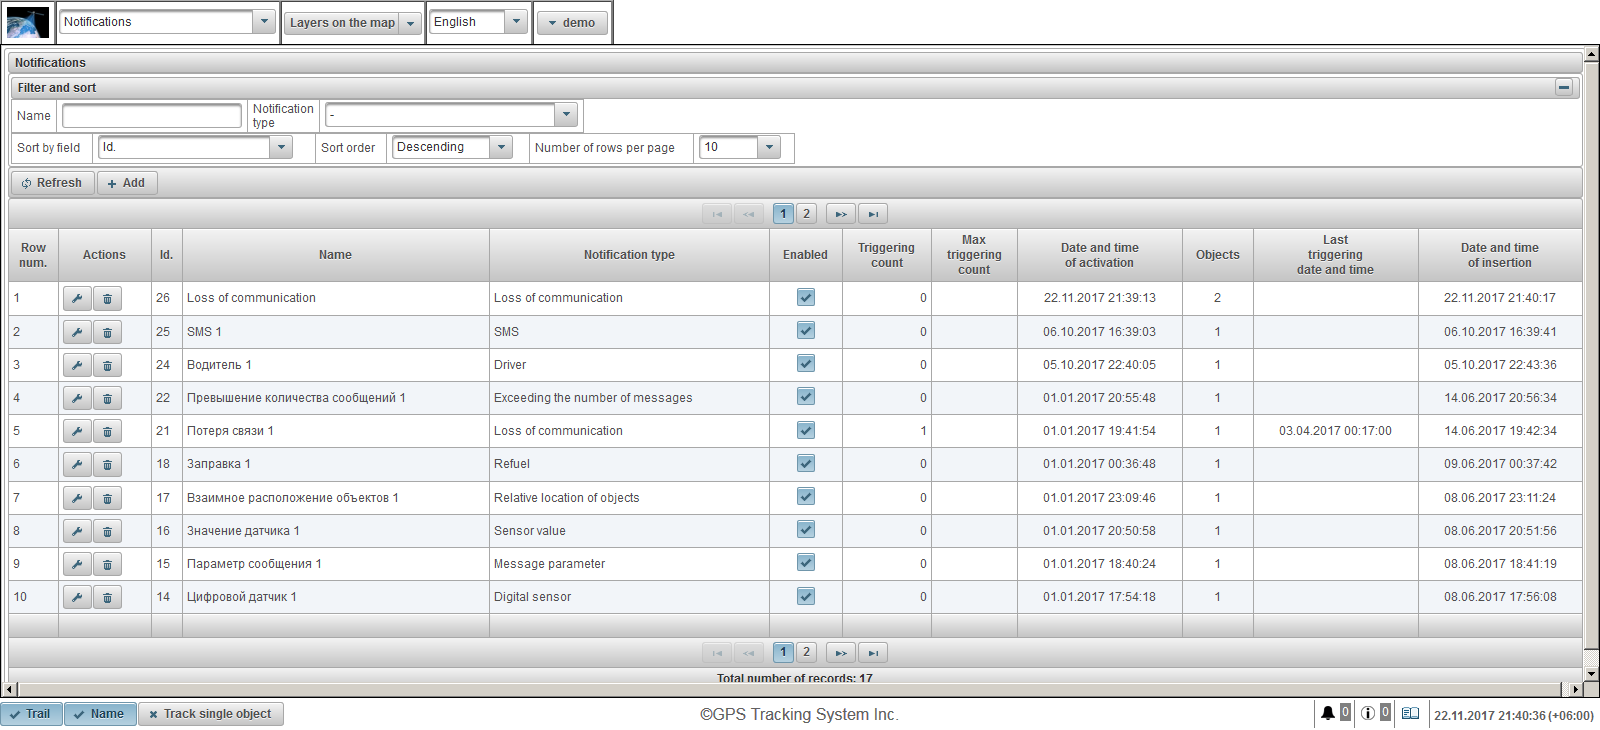The image size is (1600, 730).
Task: Open the demo user menu
Action: click(572, 23)
